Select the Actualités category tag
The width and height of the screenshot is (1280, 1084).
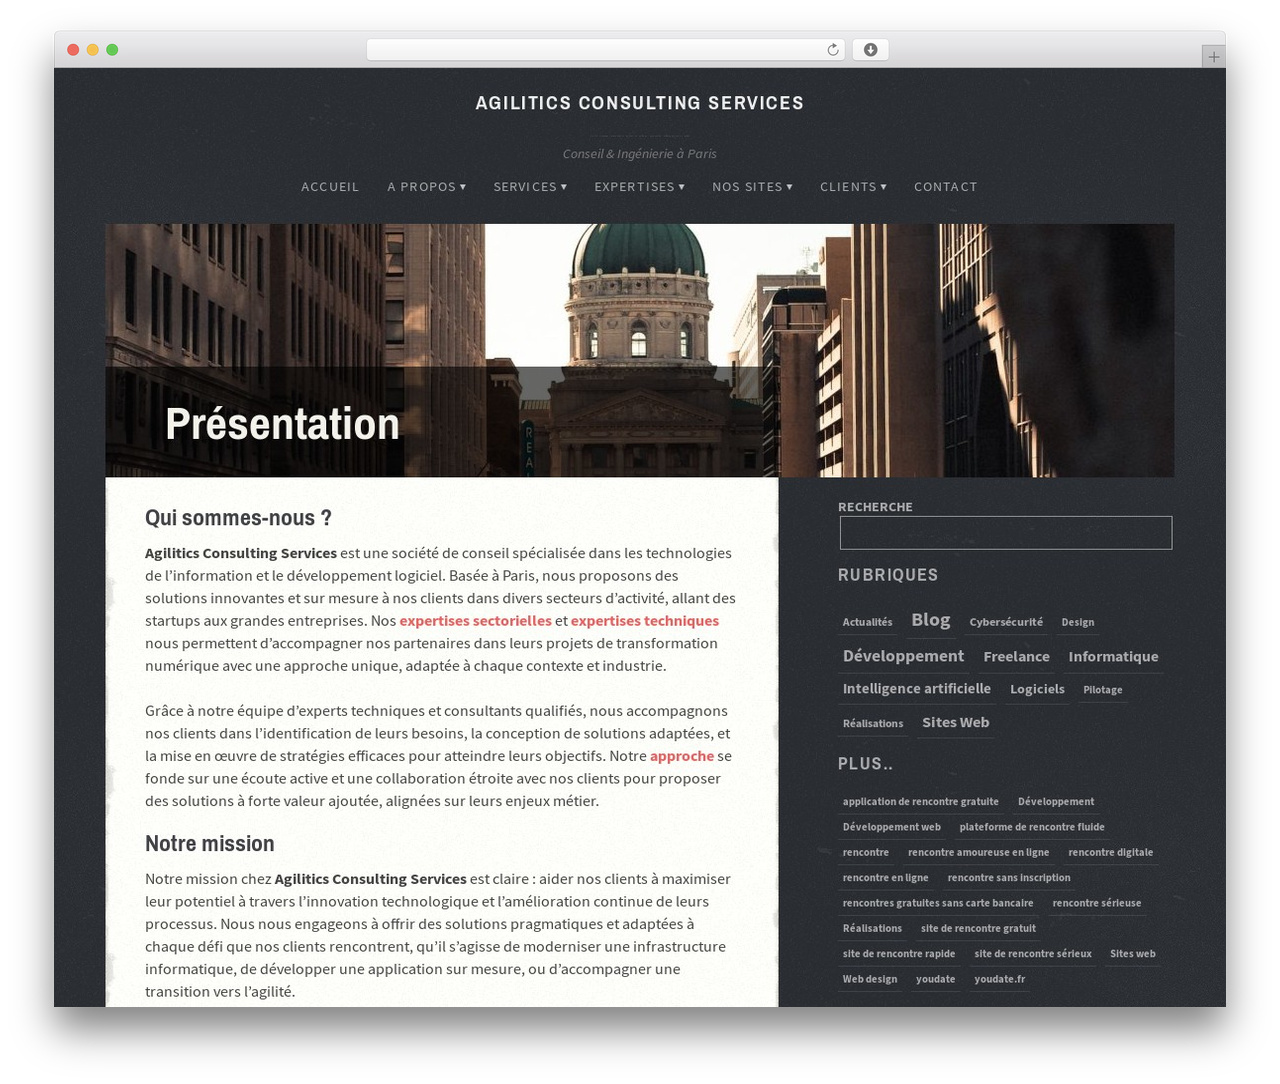click(x=867, y=622)
